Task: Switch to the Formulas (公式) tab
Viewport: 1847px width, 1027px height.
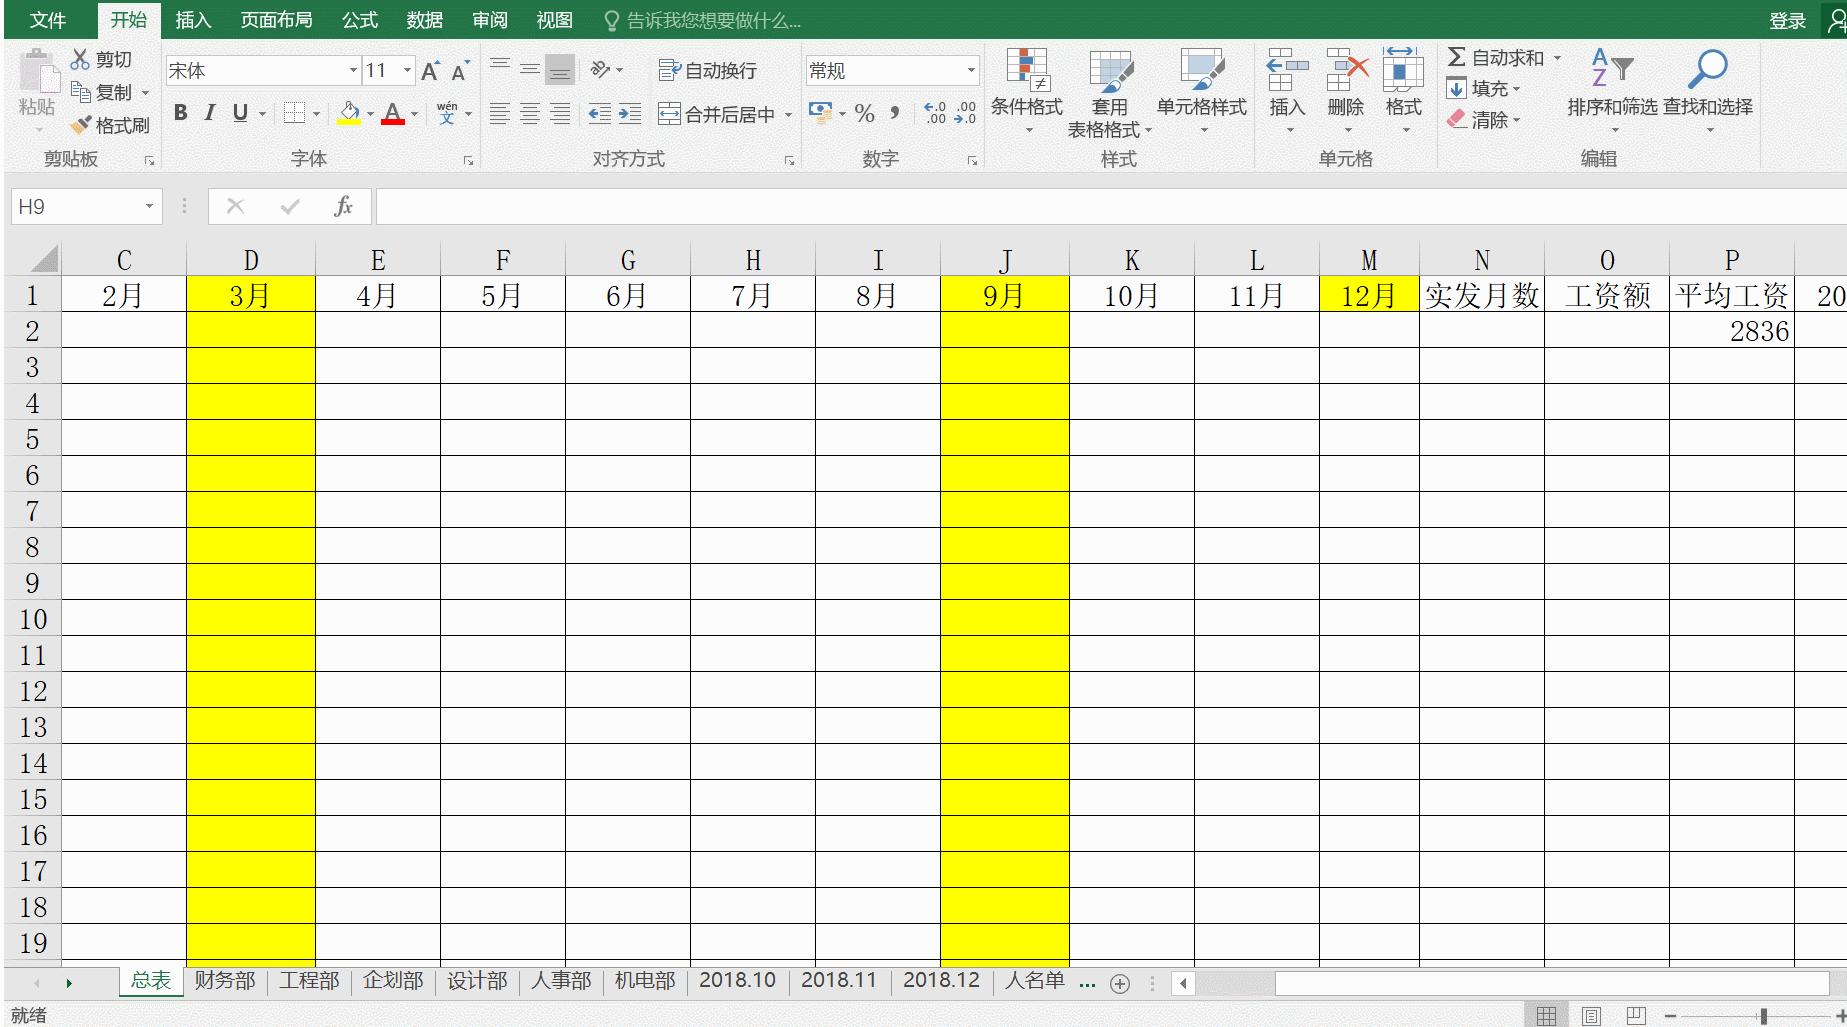Action: tap(360, 20)
